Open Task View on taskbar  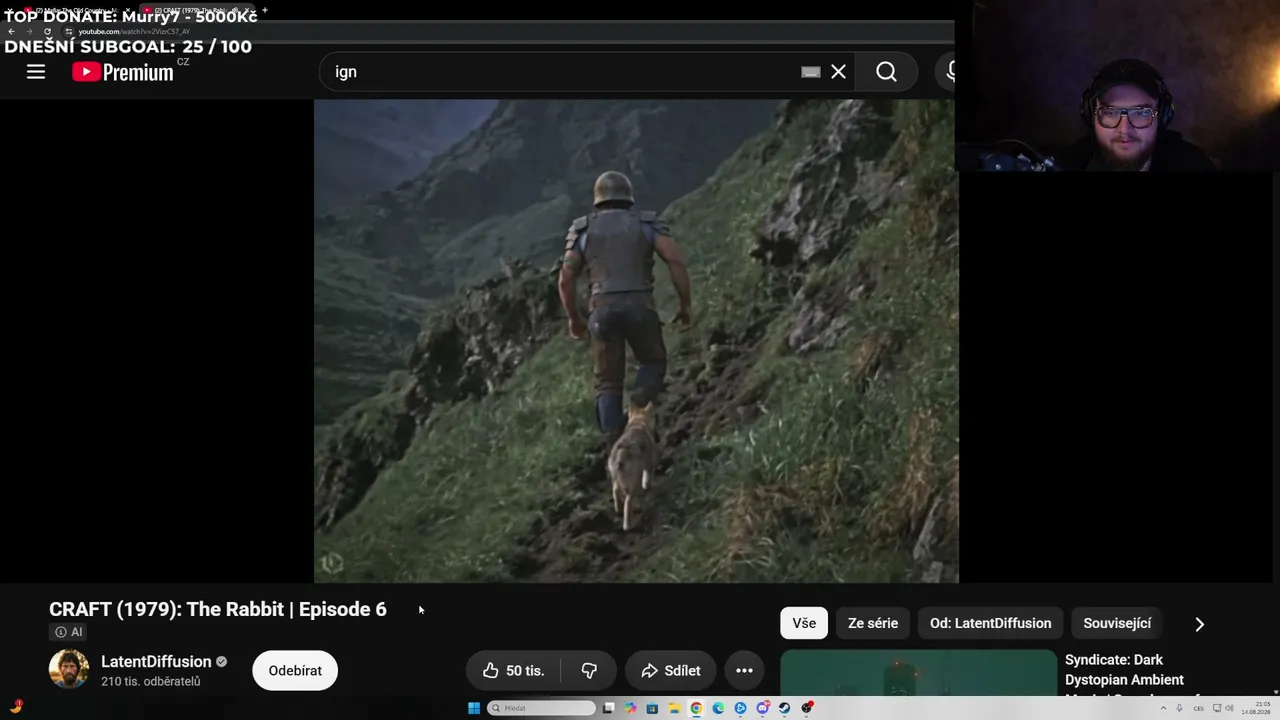tap(608, 708)
